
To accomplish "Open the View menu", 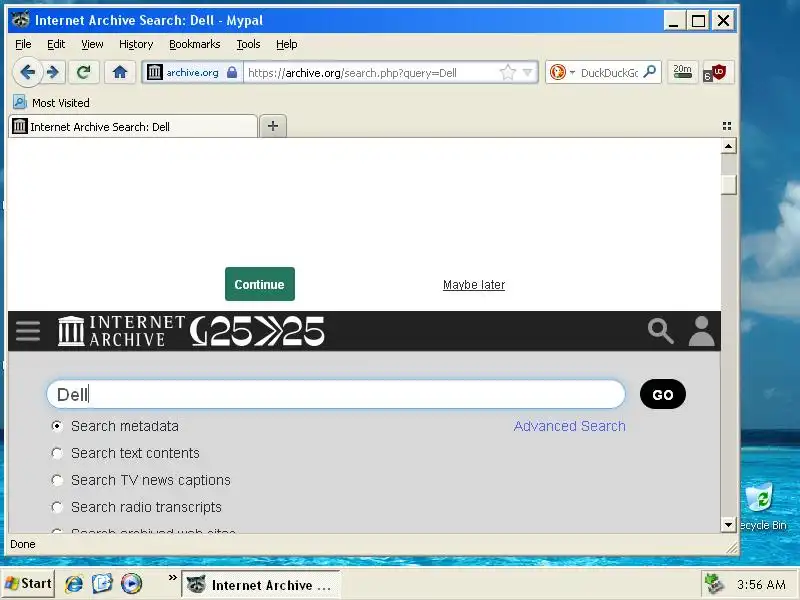I will (92, 44).
